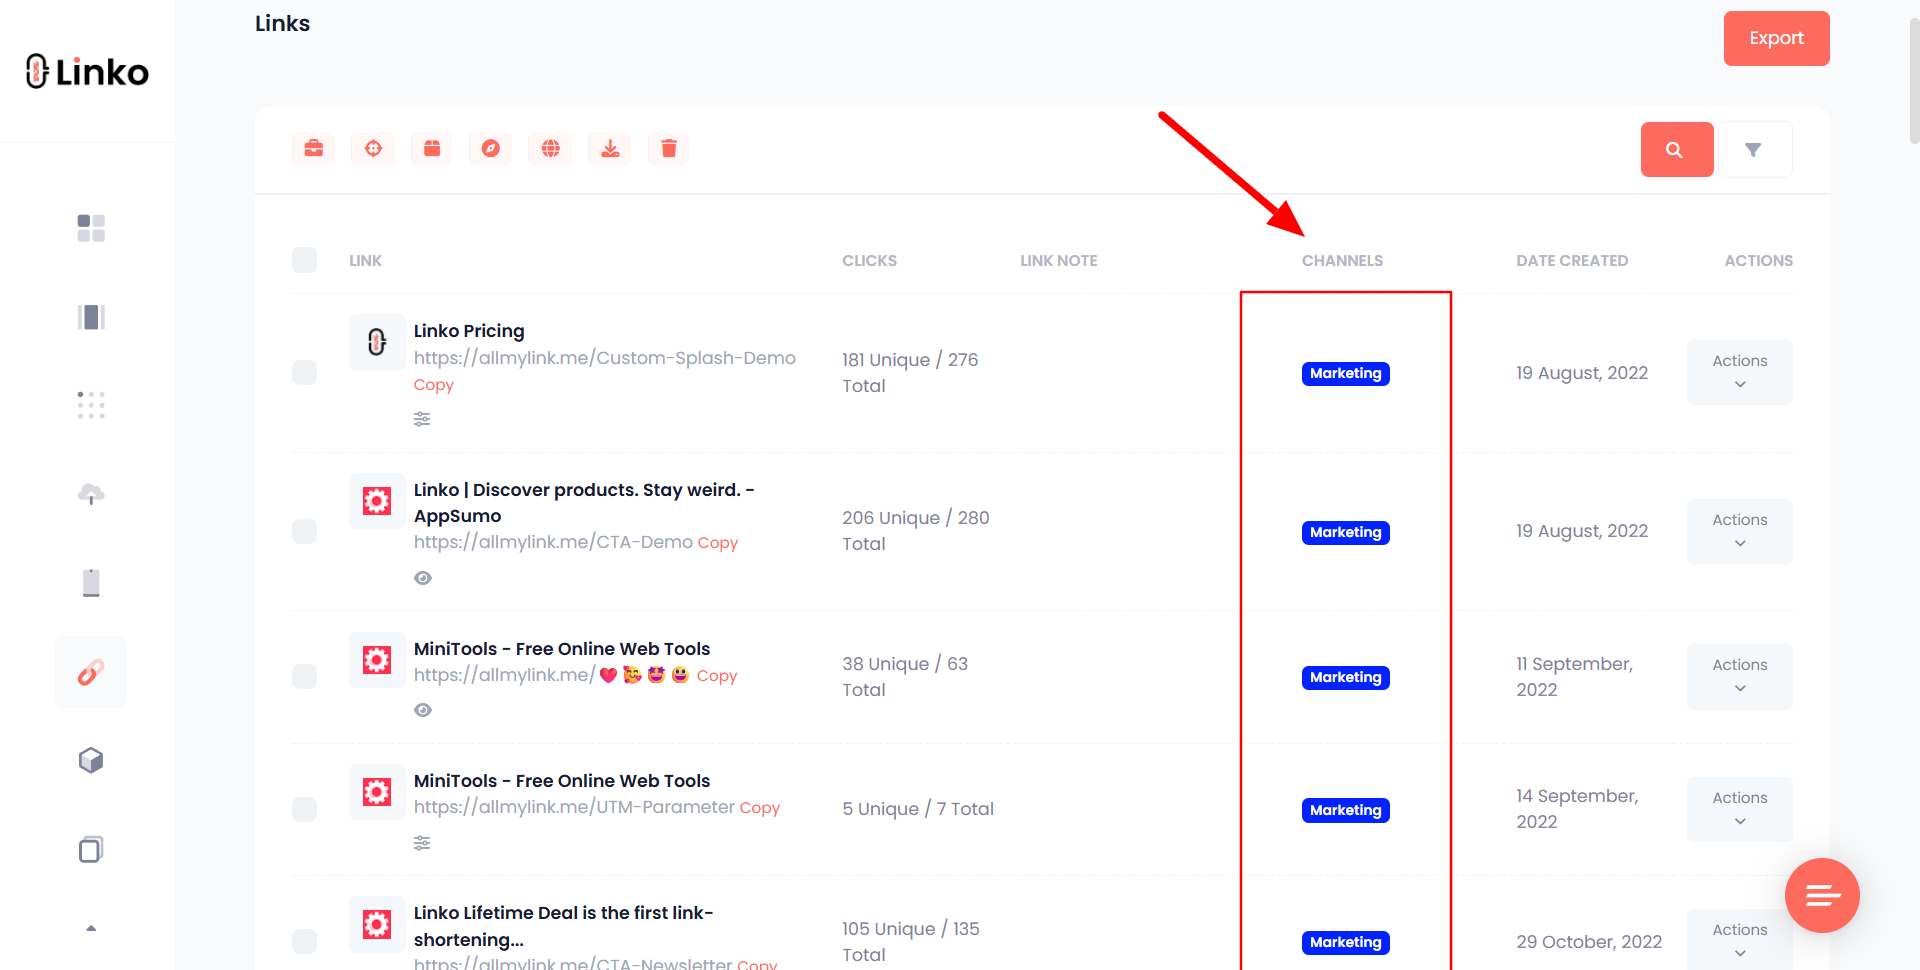Click the CLICKS column header
The image size is (1920, 970).
[869, 261]
